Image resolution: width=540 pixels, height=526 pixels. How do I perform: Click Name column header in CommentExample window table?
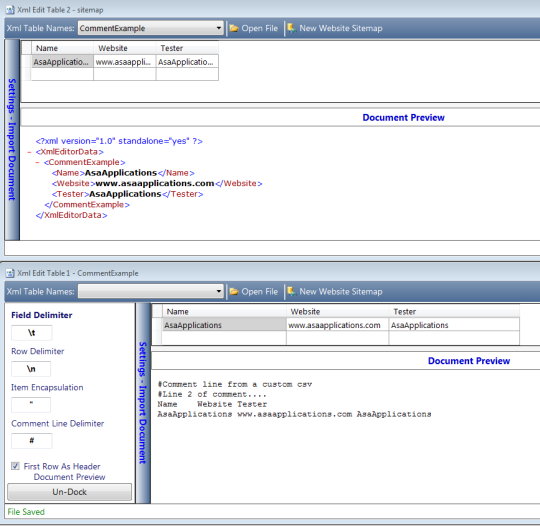(224, 312)
